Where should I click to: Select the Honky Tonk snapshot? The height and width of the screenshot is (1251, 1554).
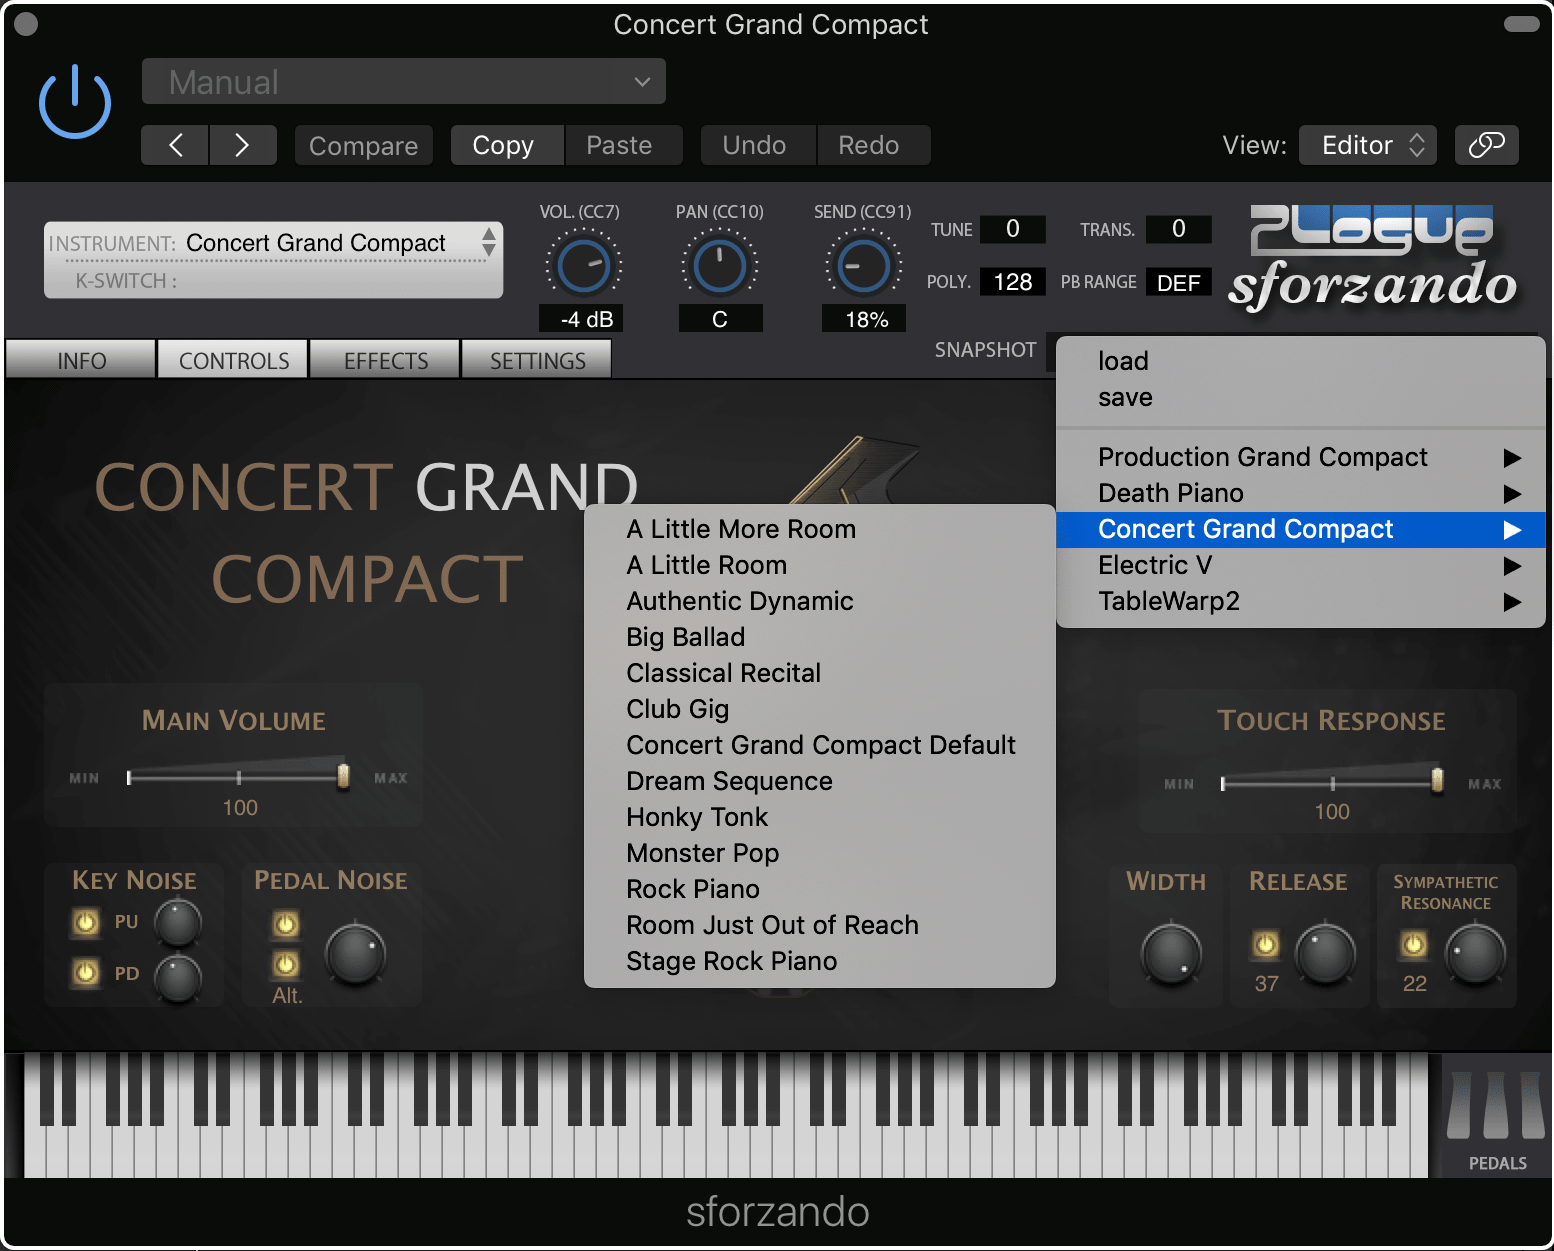coord(820,817)
